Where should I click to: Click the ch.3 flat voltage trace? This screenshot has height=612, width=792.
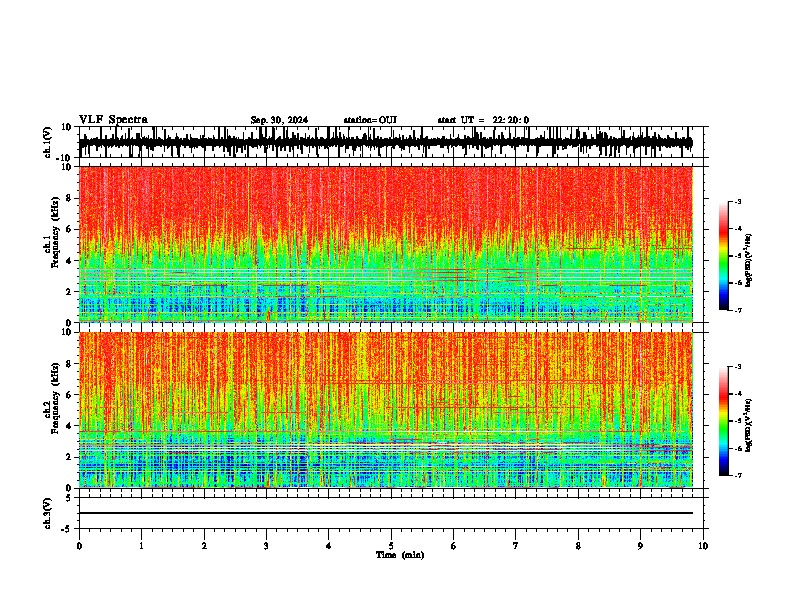[x=386, y=513]
